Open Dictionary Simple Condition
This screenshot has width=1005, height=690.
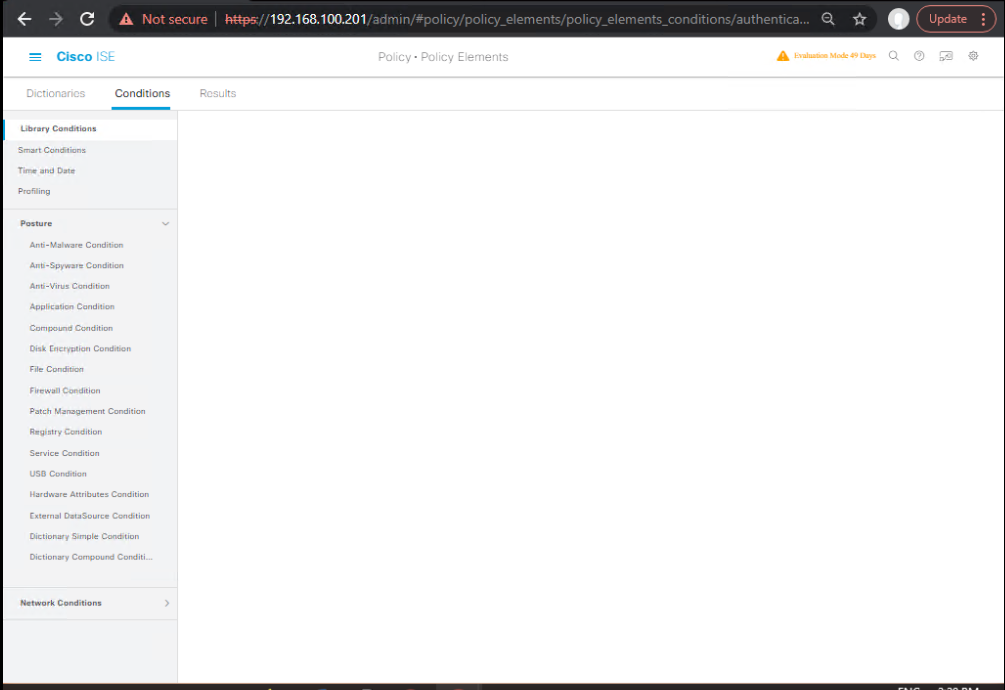coord(84,536)
